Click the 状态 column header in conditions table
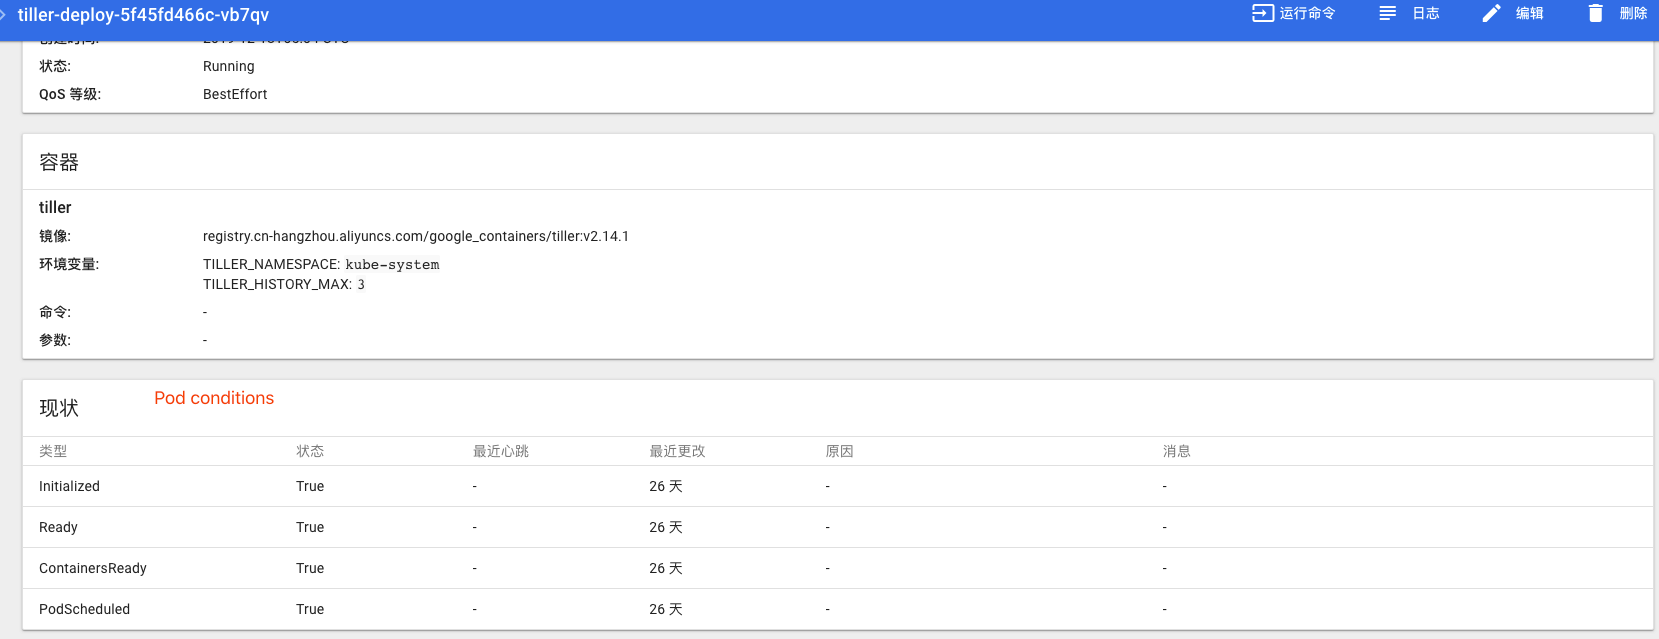Image resolution: width=1659 pixels, height=639 pixels. [x=310, y=451]
